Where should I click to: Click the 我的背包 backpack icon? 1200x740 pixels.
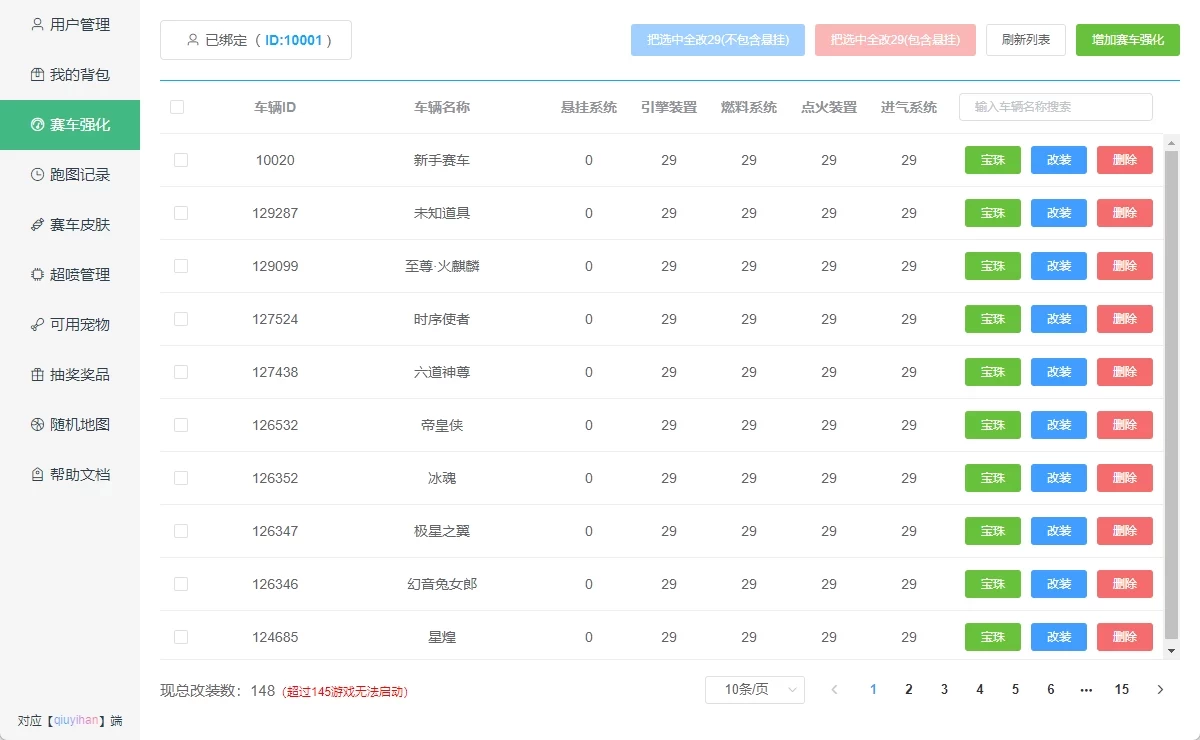(37, 74)
